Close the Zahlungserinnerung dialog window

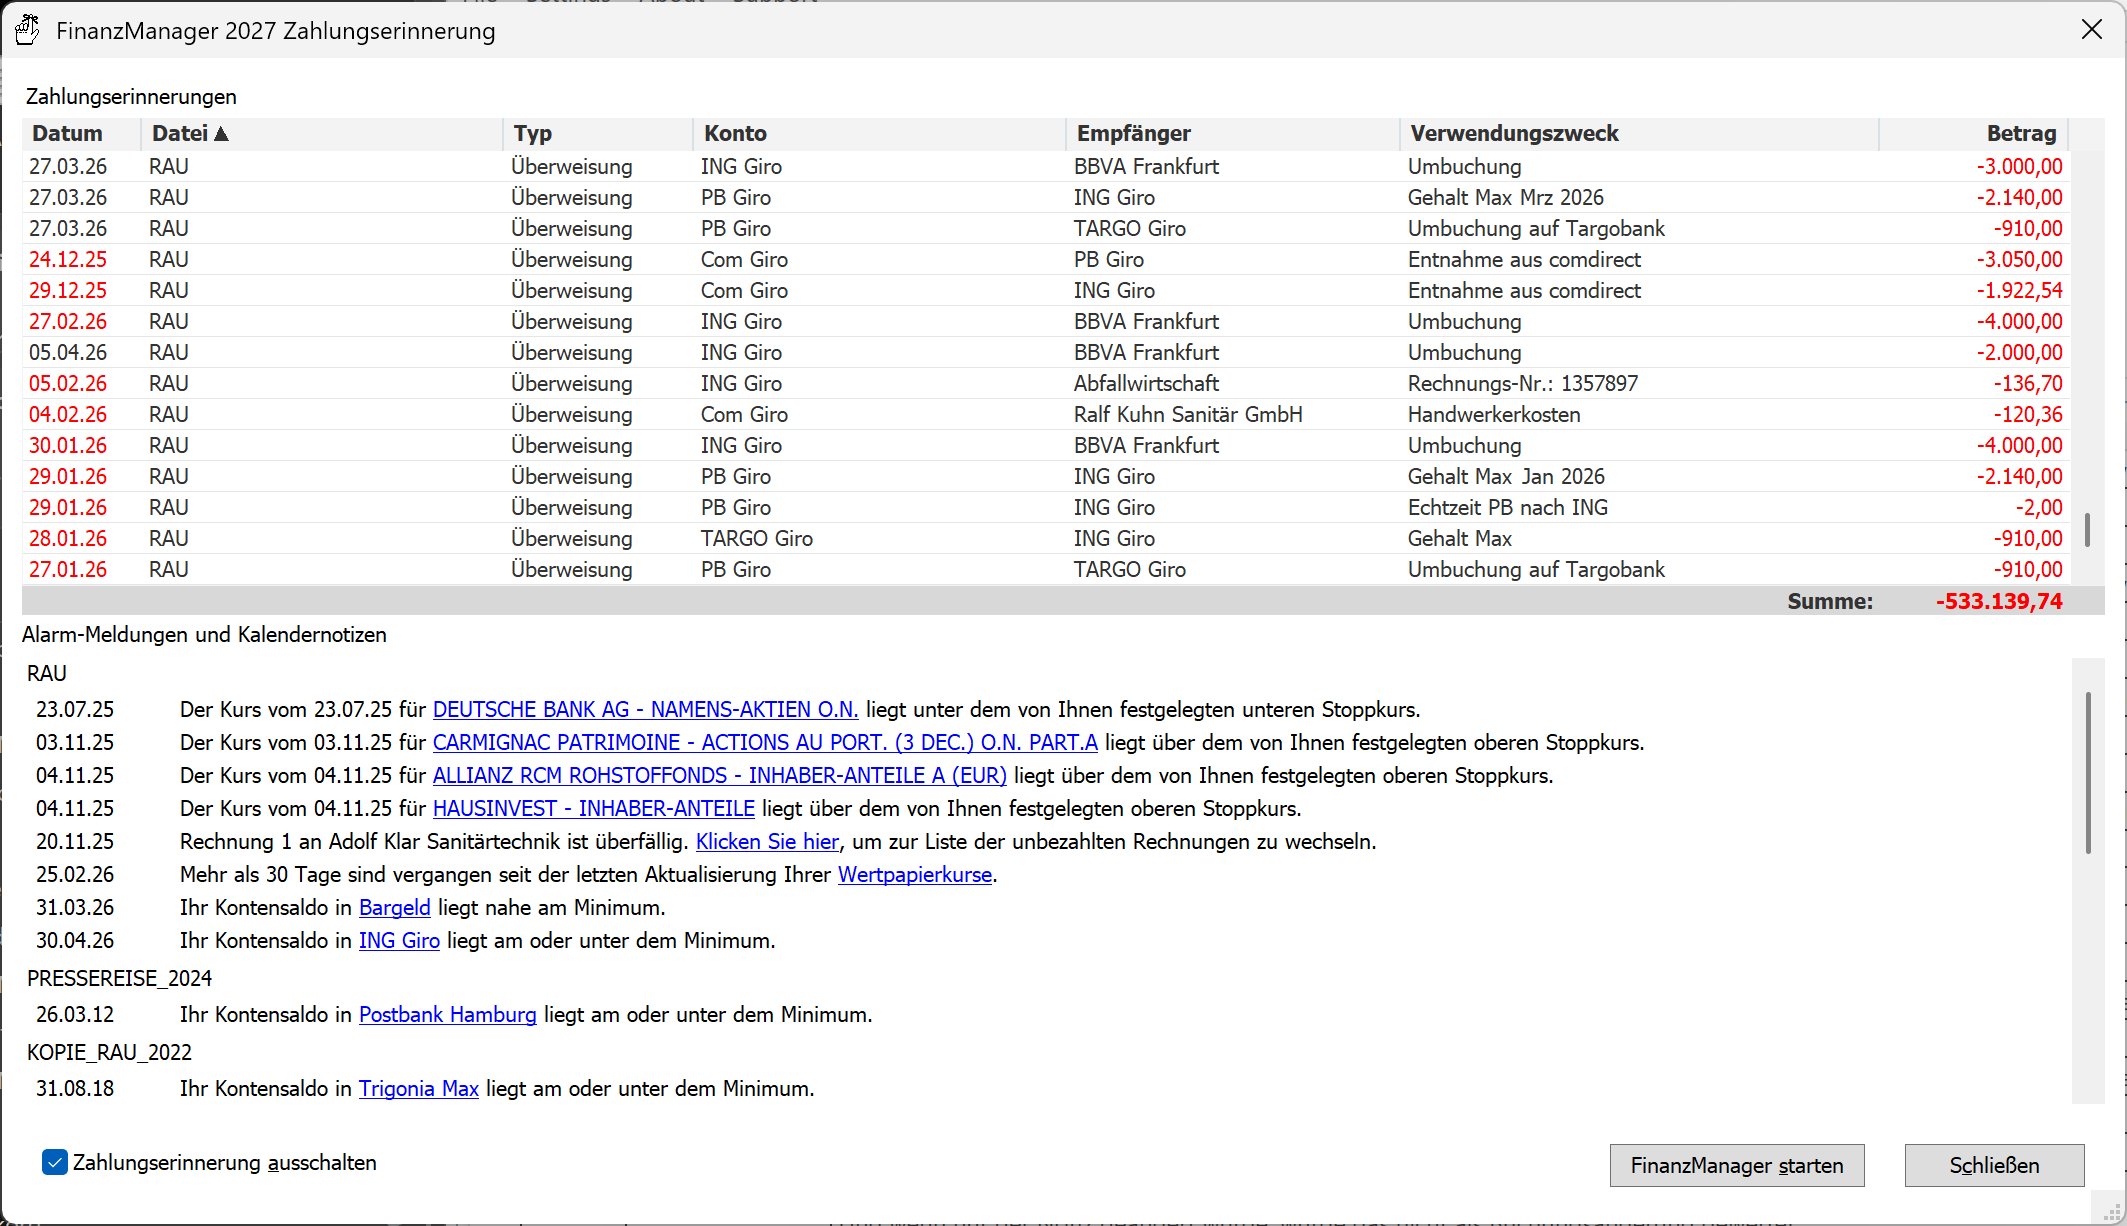2091,30
